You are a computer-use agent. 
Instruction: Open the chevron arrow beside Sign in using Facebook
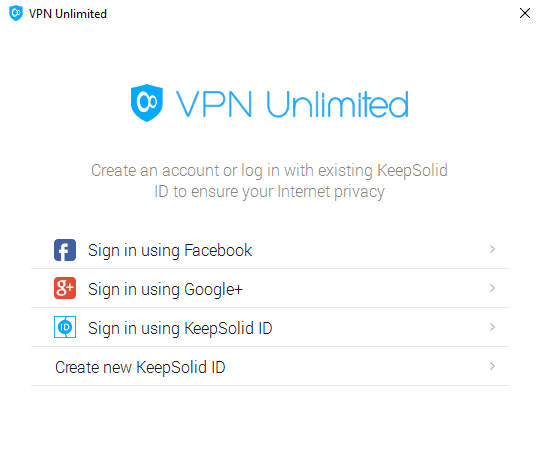click(492, 249)
